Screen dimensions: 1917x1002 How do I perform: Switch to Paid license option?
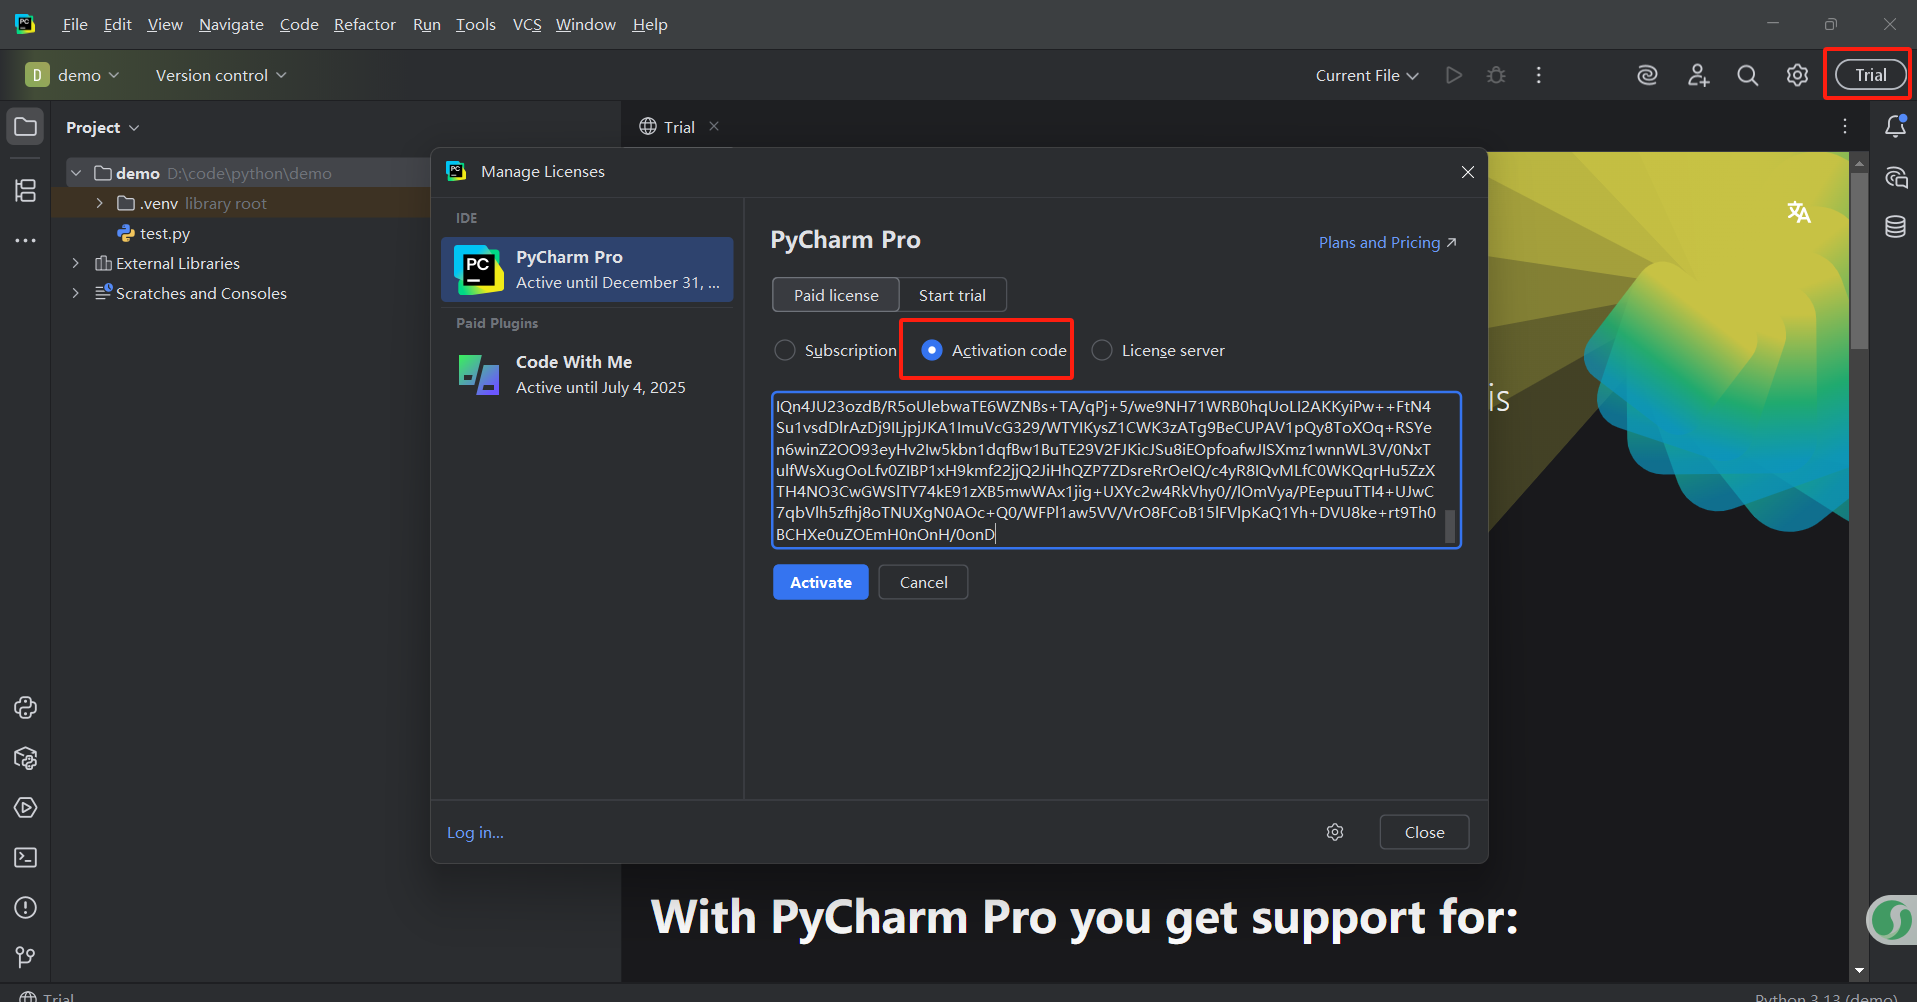click(836, 295)
